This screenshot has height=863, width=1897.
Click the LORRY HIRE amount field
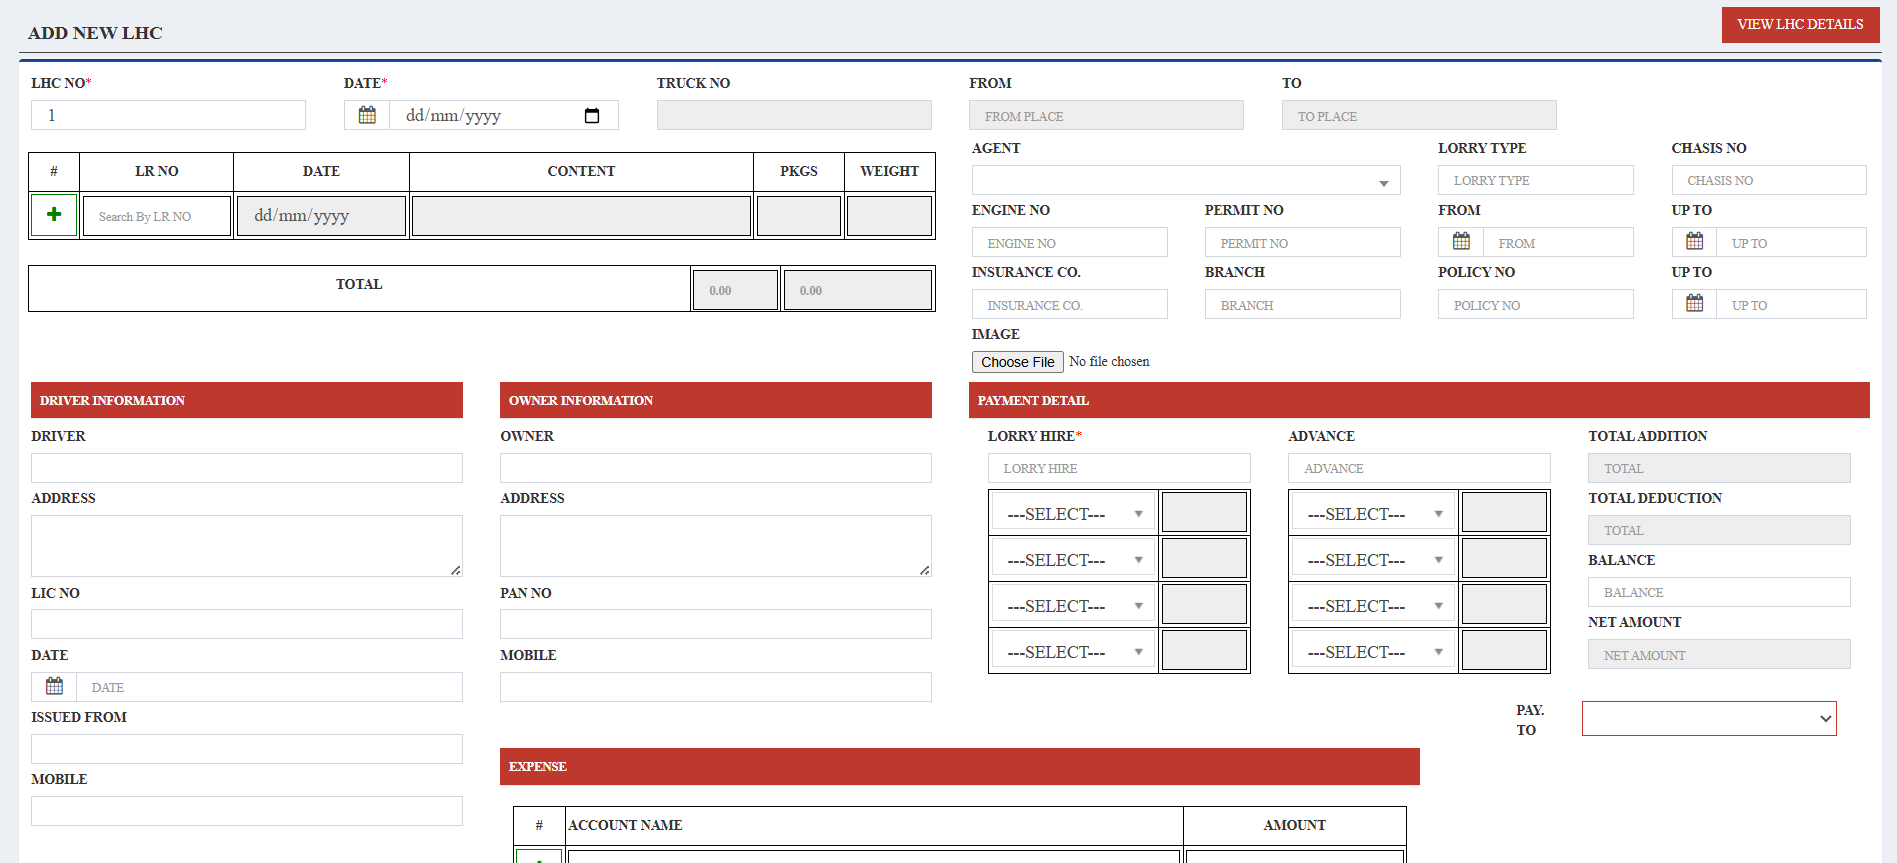pyautogui.click(x=1118, y=468)
